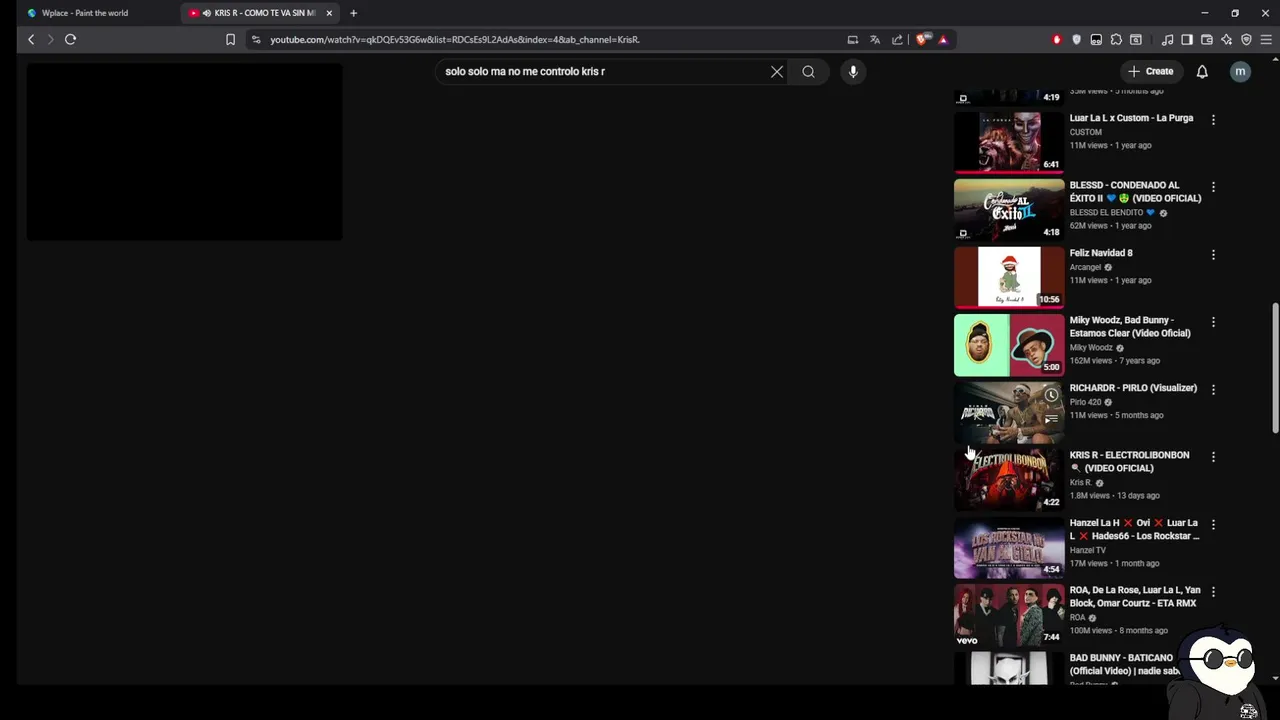Screen dimensions: 1280x720
Task: View site information icon in address bar
Action: pyautogui.click(x=256, y=39)
